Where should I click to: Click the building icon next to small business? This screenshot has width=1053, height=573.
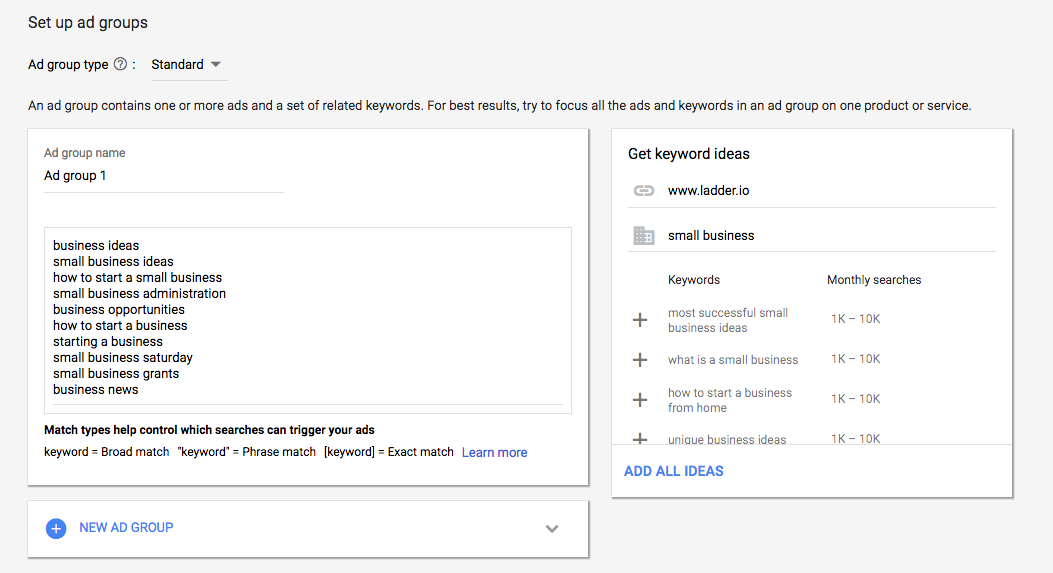click(644, 236)
